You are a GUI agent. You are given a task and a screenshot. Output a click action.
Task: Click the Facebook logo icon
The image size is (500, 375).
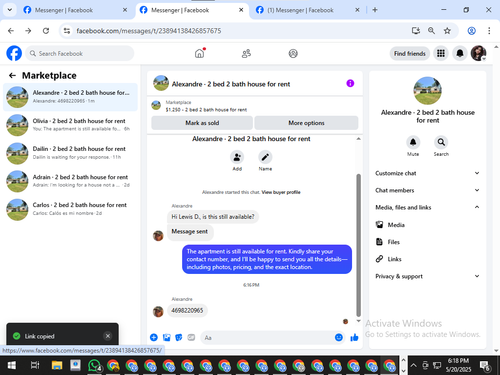point(14,53)
